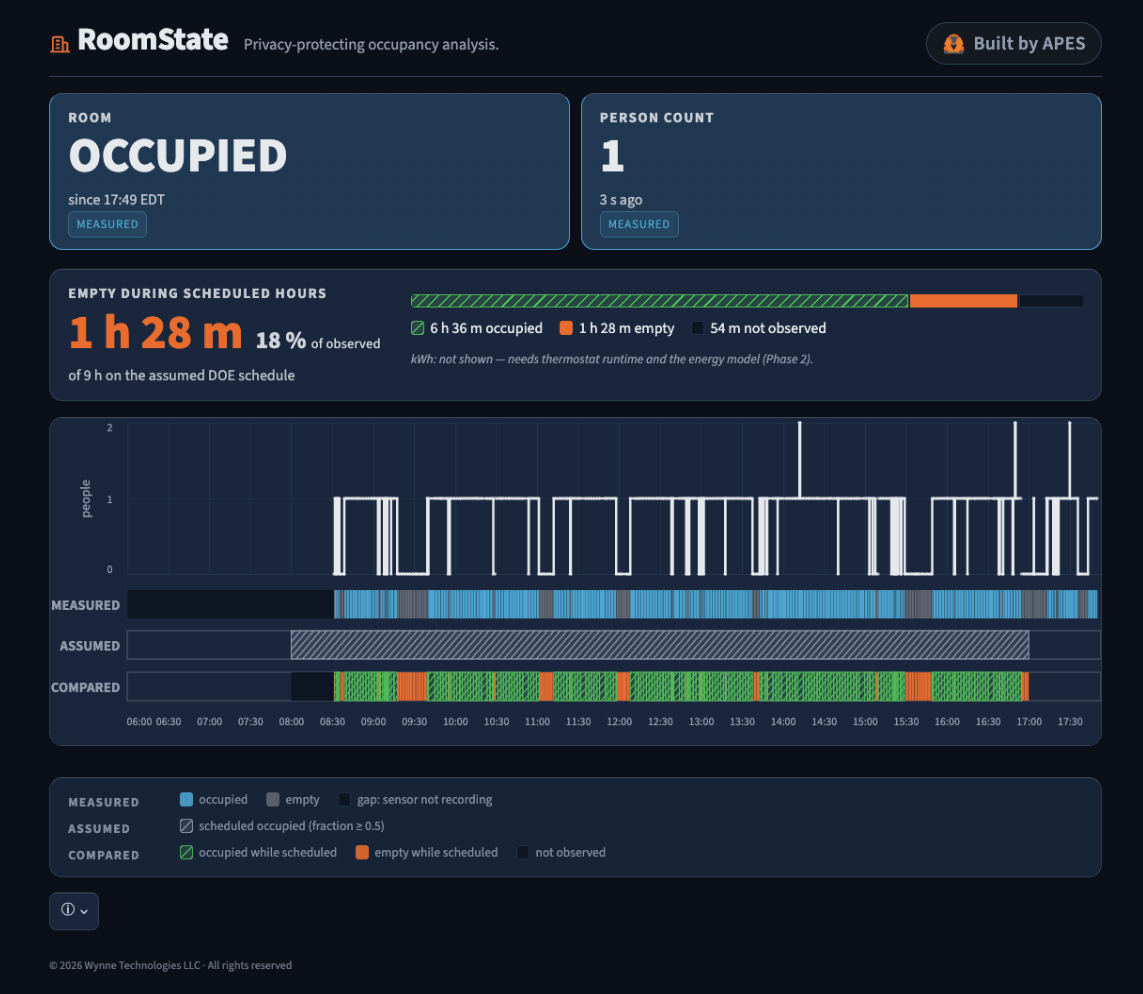Click the orange empty progress segment
This screenshot has width=1143, height=994.
[963, 301]
